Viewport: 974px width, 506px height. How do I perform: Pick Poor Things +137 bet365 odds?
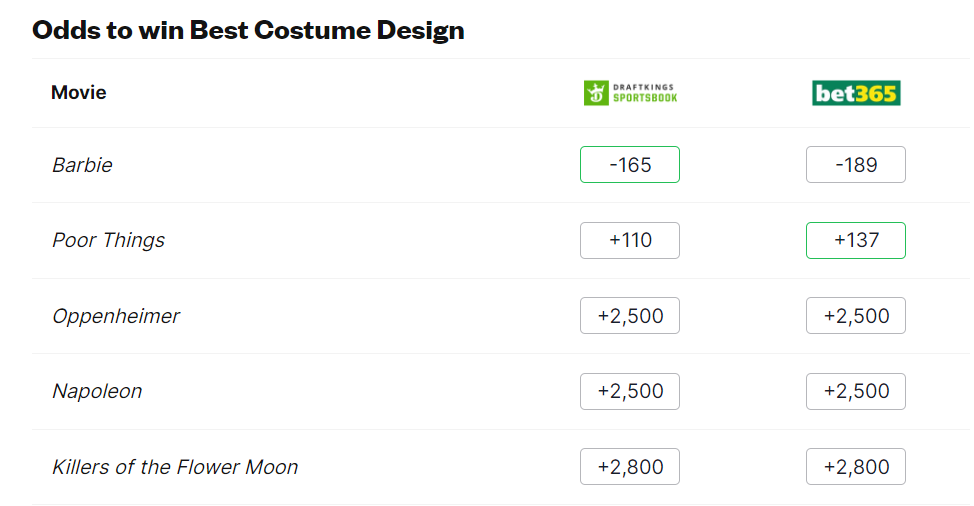click(856, 241)
